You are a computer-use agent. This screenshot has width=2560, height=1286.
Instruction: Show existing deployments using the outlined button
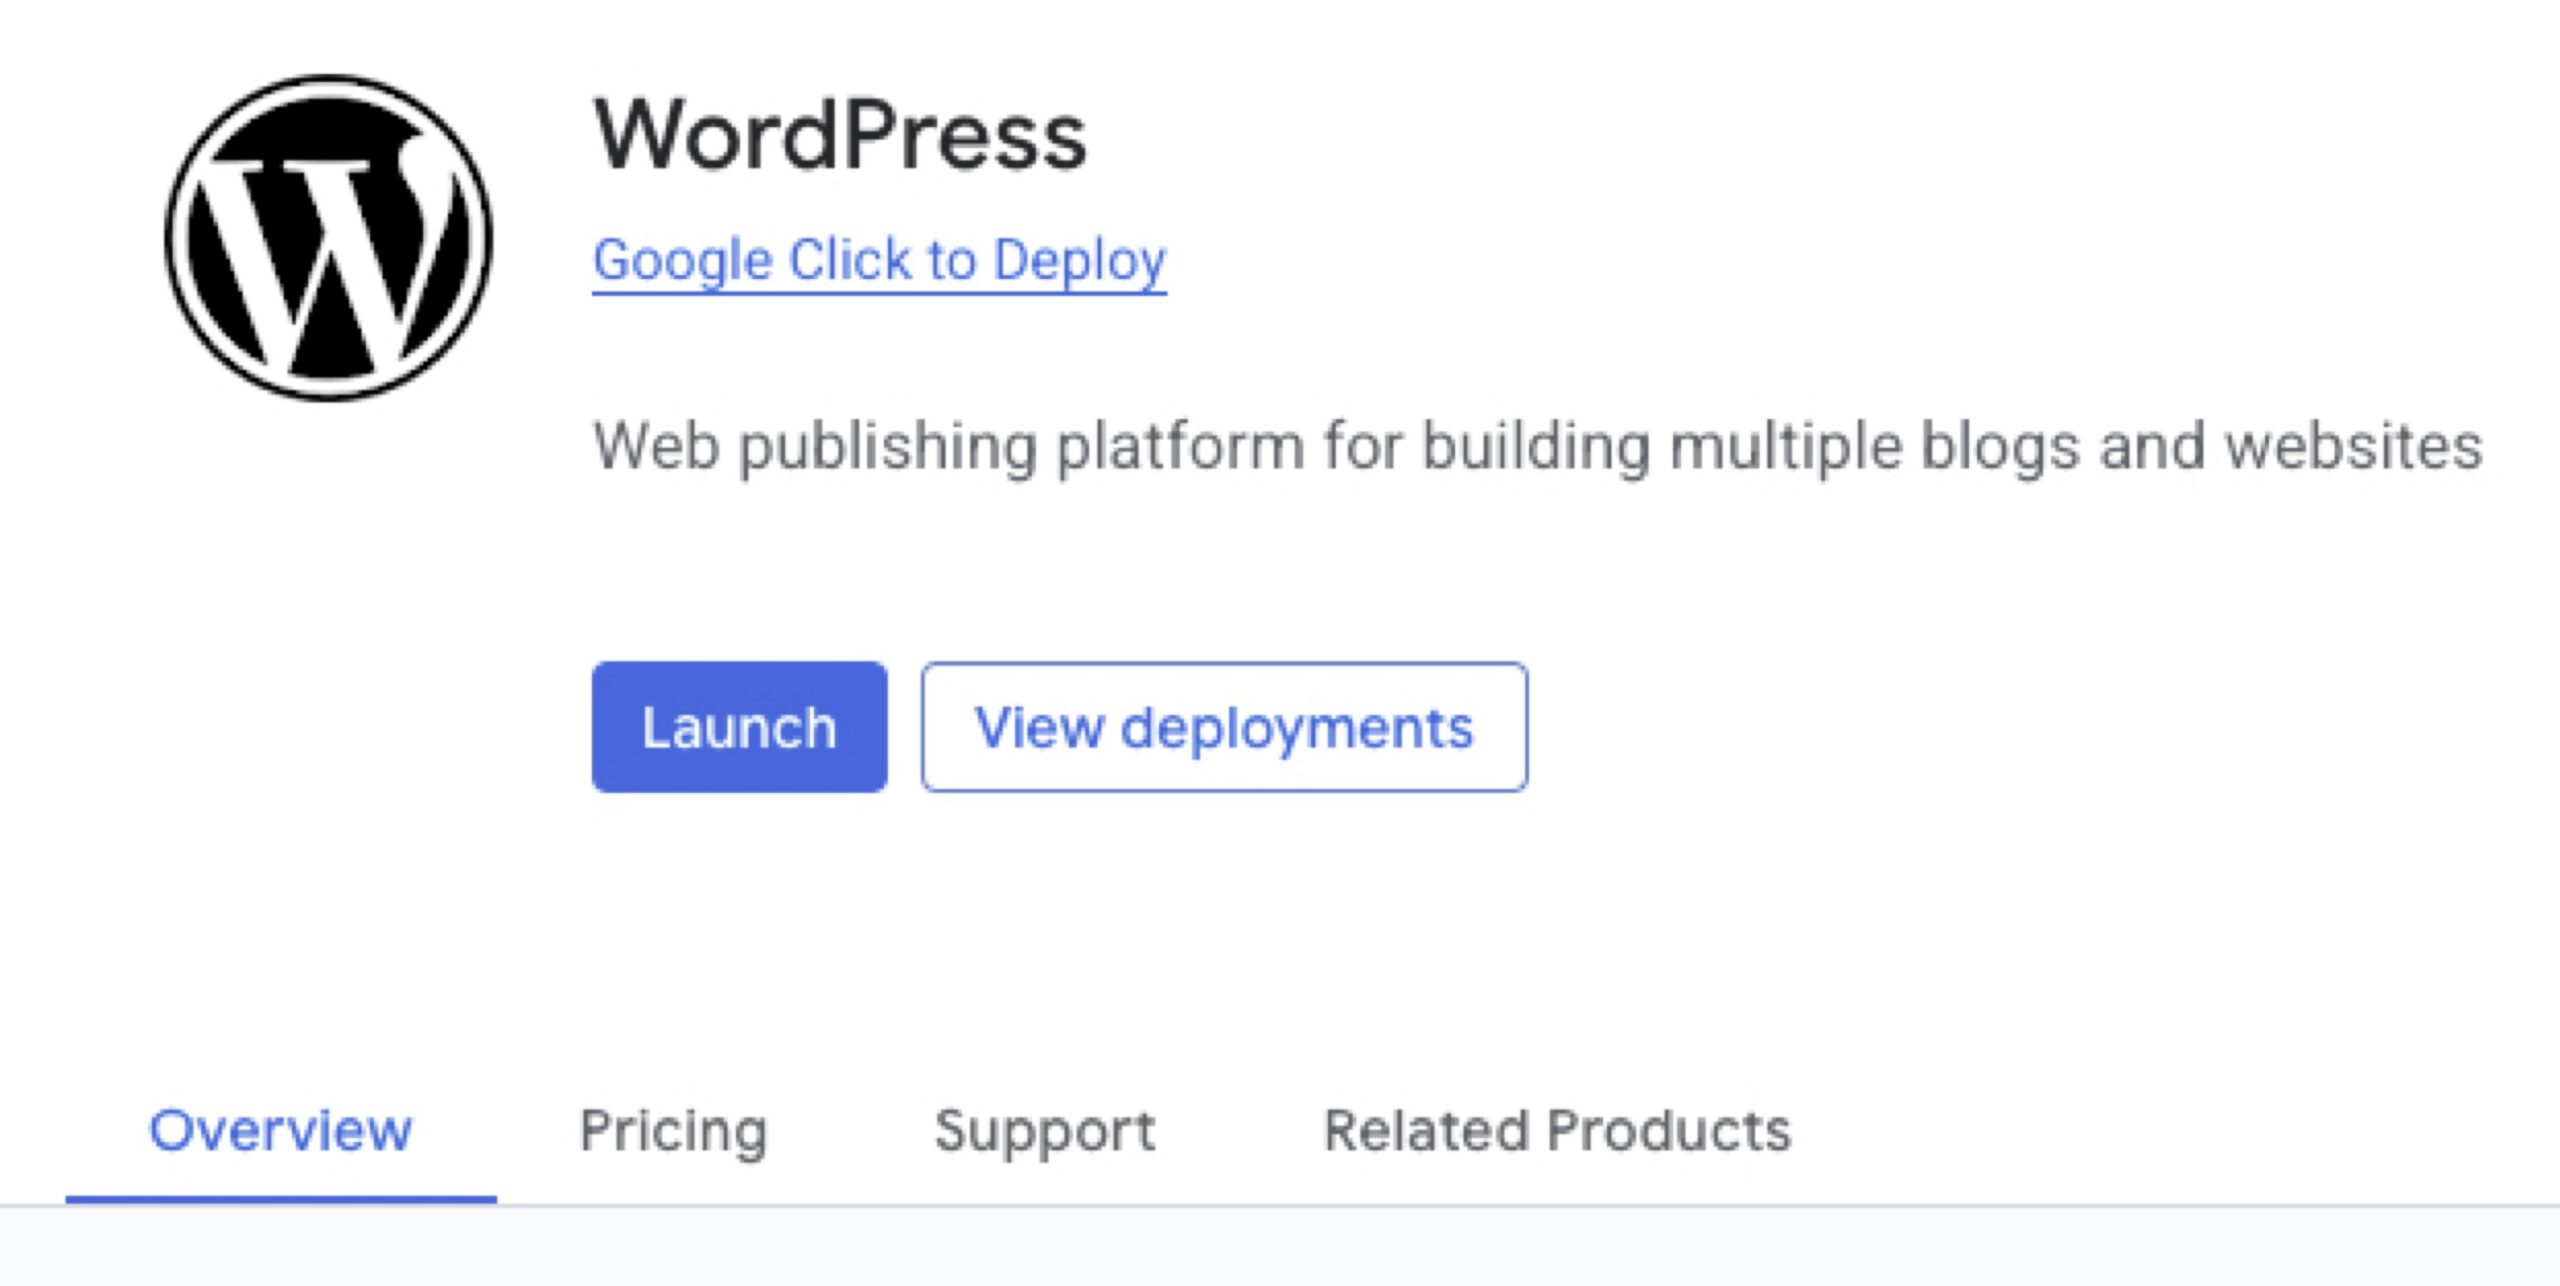click(1224, 727)
